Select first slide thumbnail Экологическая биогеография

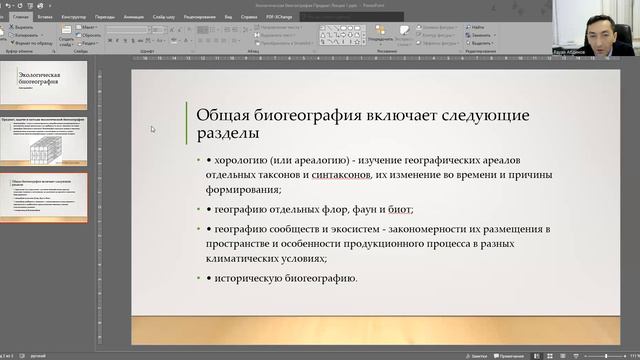pyautogui.click(x=44, y=85)
